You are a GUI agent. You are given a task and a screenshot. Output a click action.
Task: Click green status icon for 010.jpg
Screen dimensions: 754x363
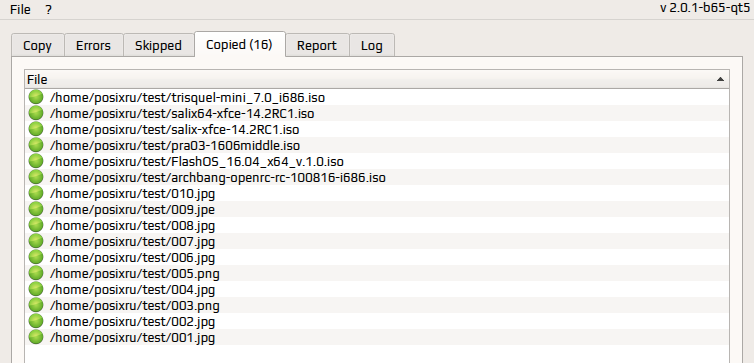coord(36,193)
